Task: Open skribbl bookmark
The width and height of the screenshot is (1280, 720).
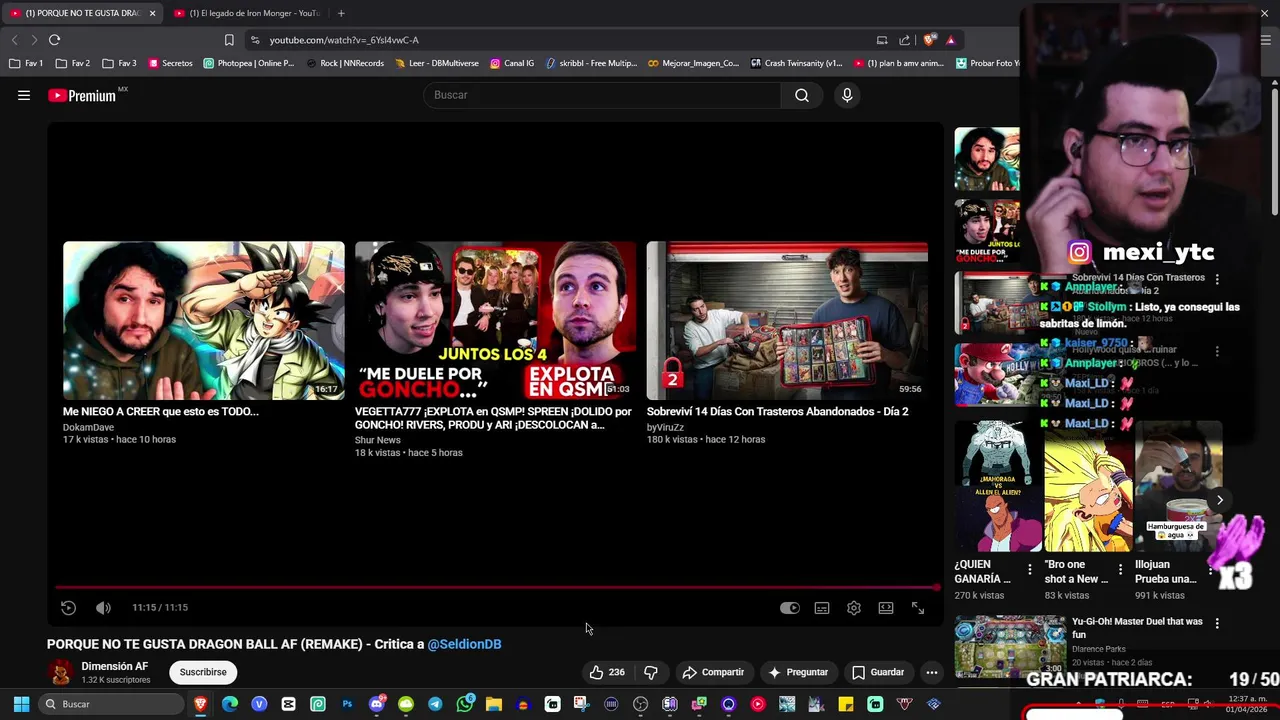Action: [x=591, y=63]
